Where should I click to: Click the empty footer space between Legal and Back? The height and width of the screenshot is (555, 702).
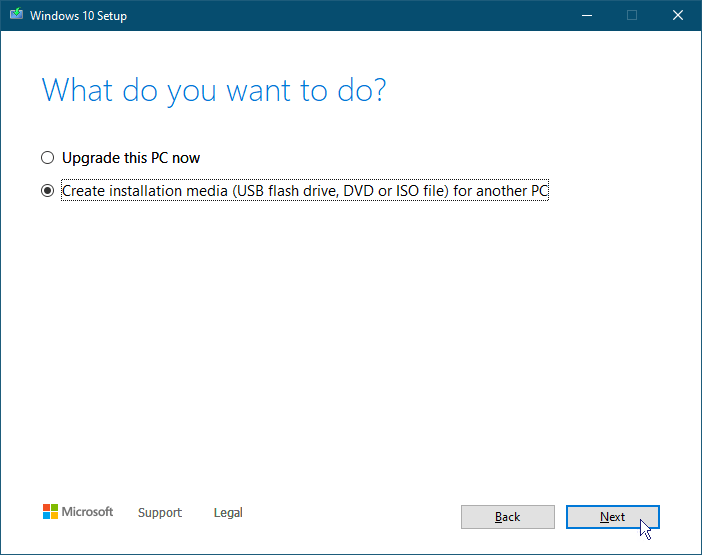pyautogui.click(x=350, y=513)
